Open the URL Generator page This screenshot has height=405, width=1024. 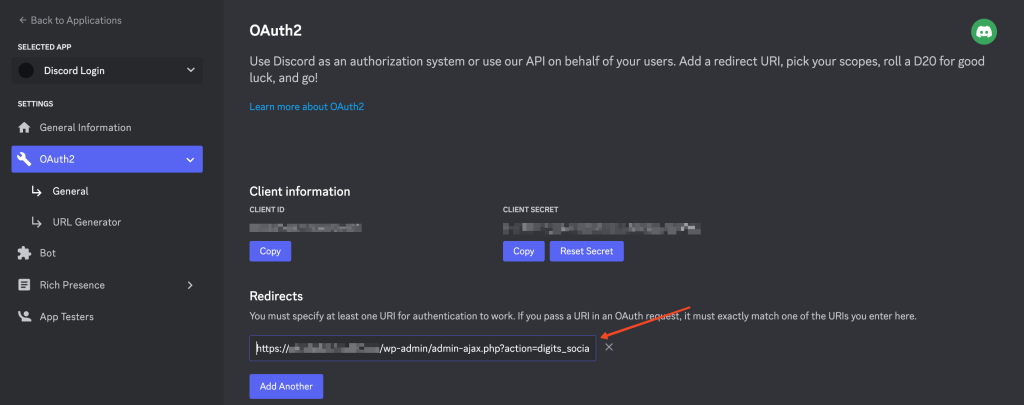pos(86,222)
